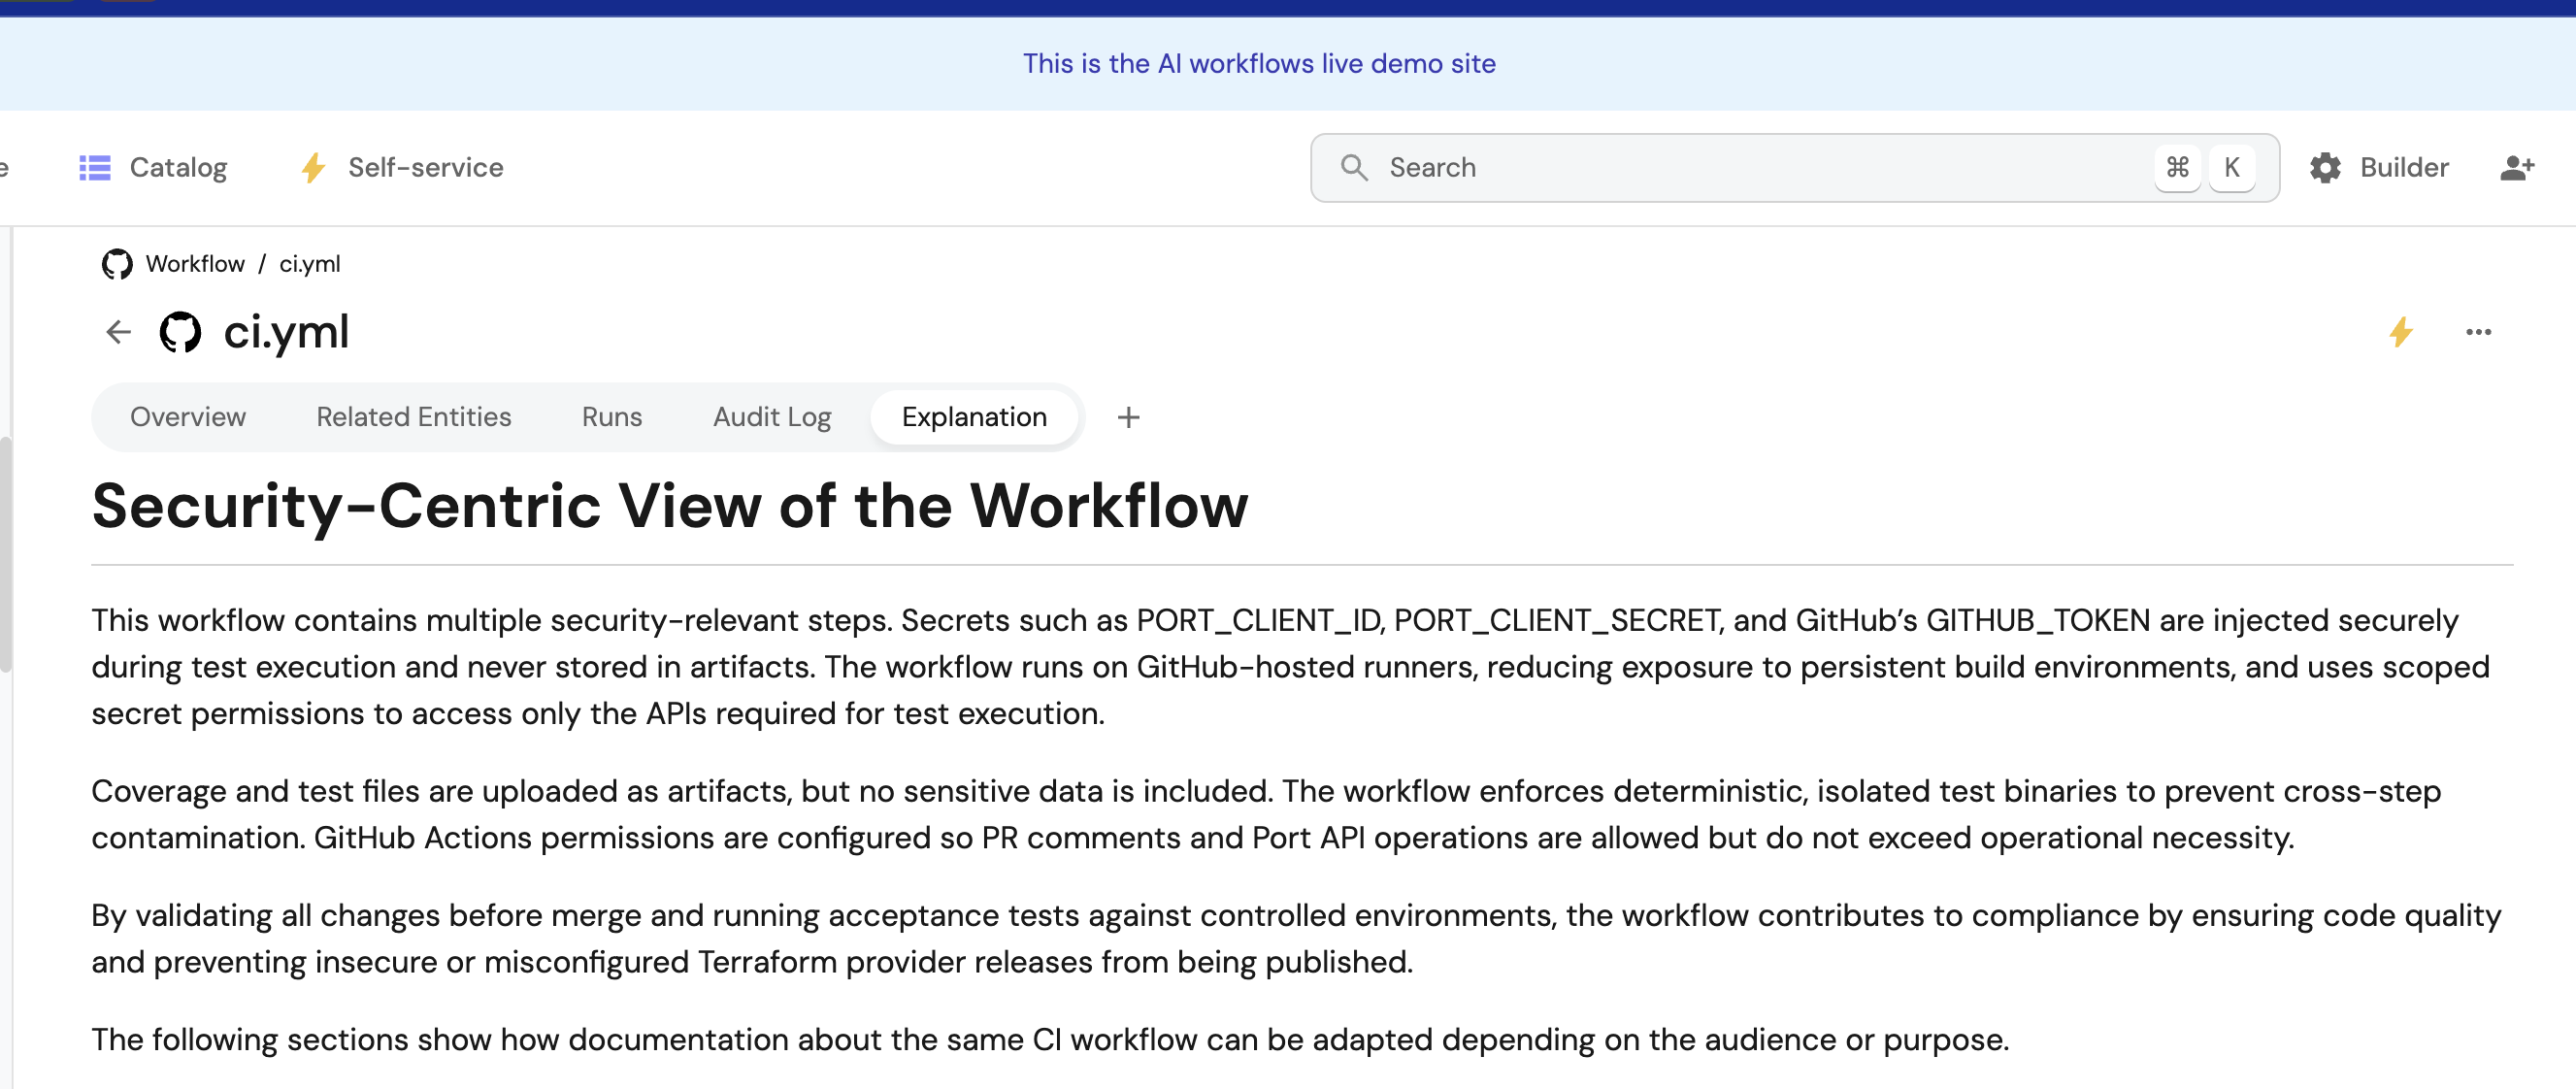Viewport: 2576px width, 1089px height.
Task: Click the left vertical scrollbar handle
Action: (x=6, y=555)
